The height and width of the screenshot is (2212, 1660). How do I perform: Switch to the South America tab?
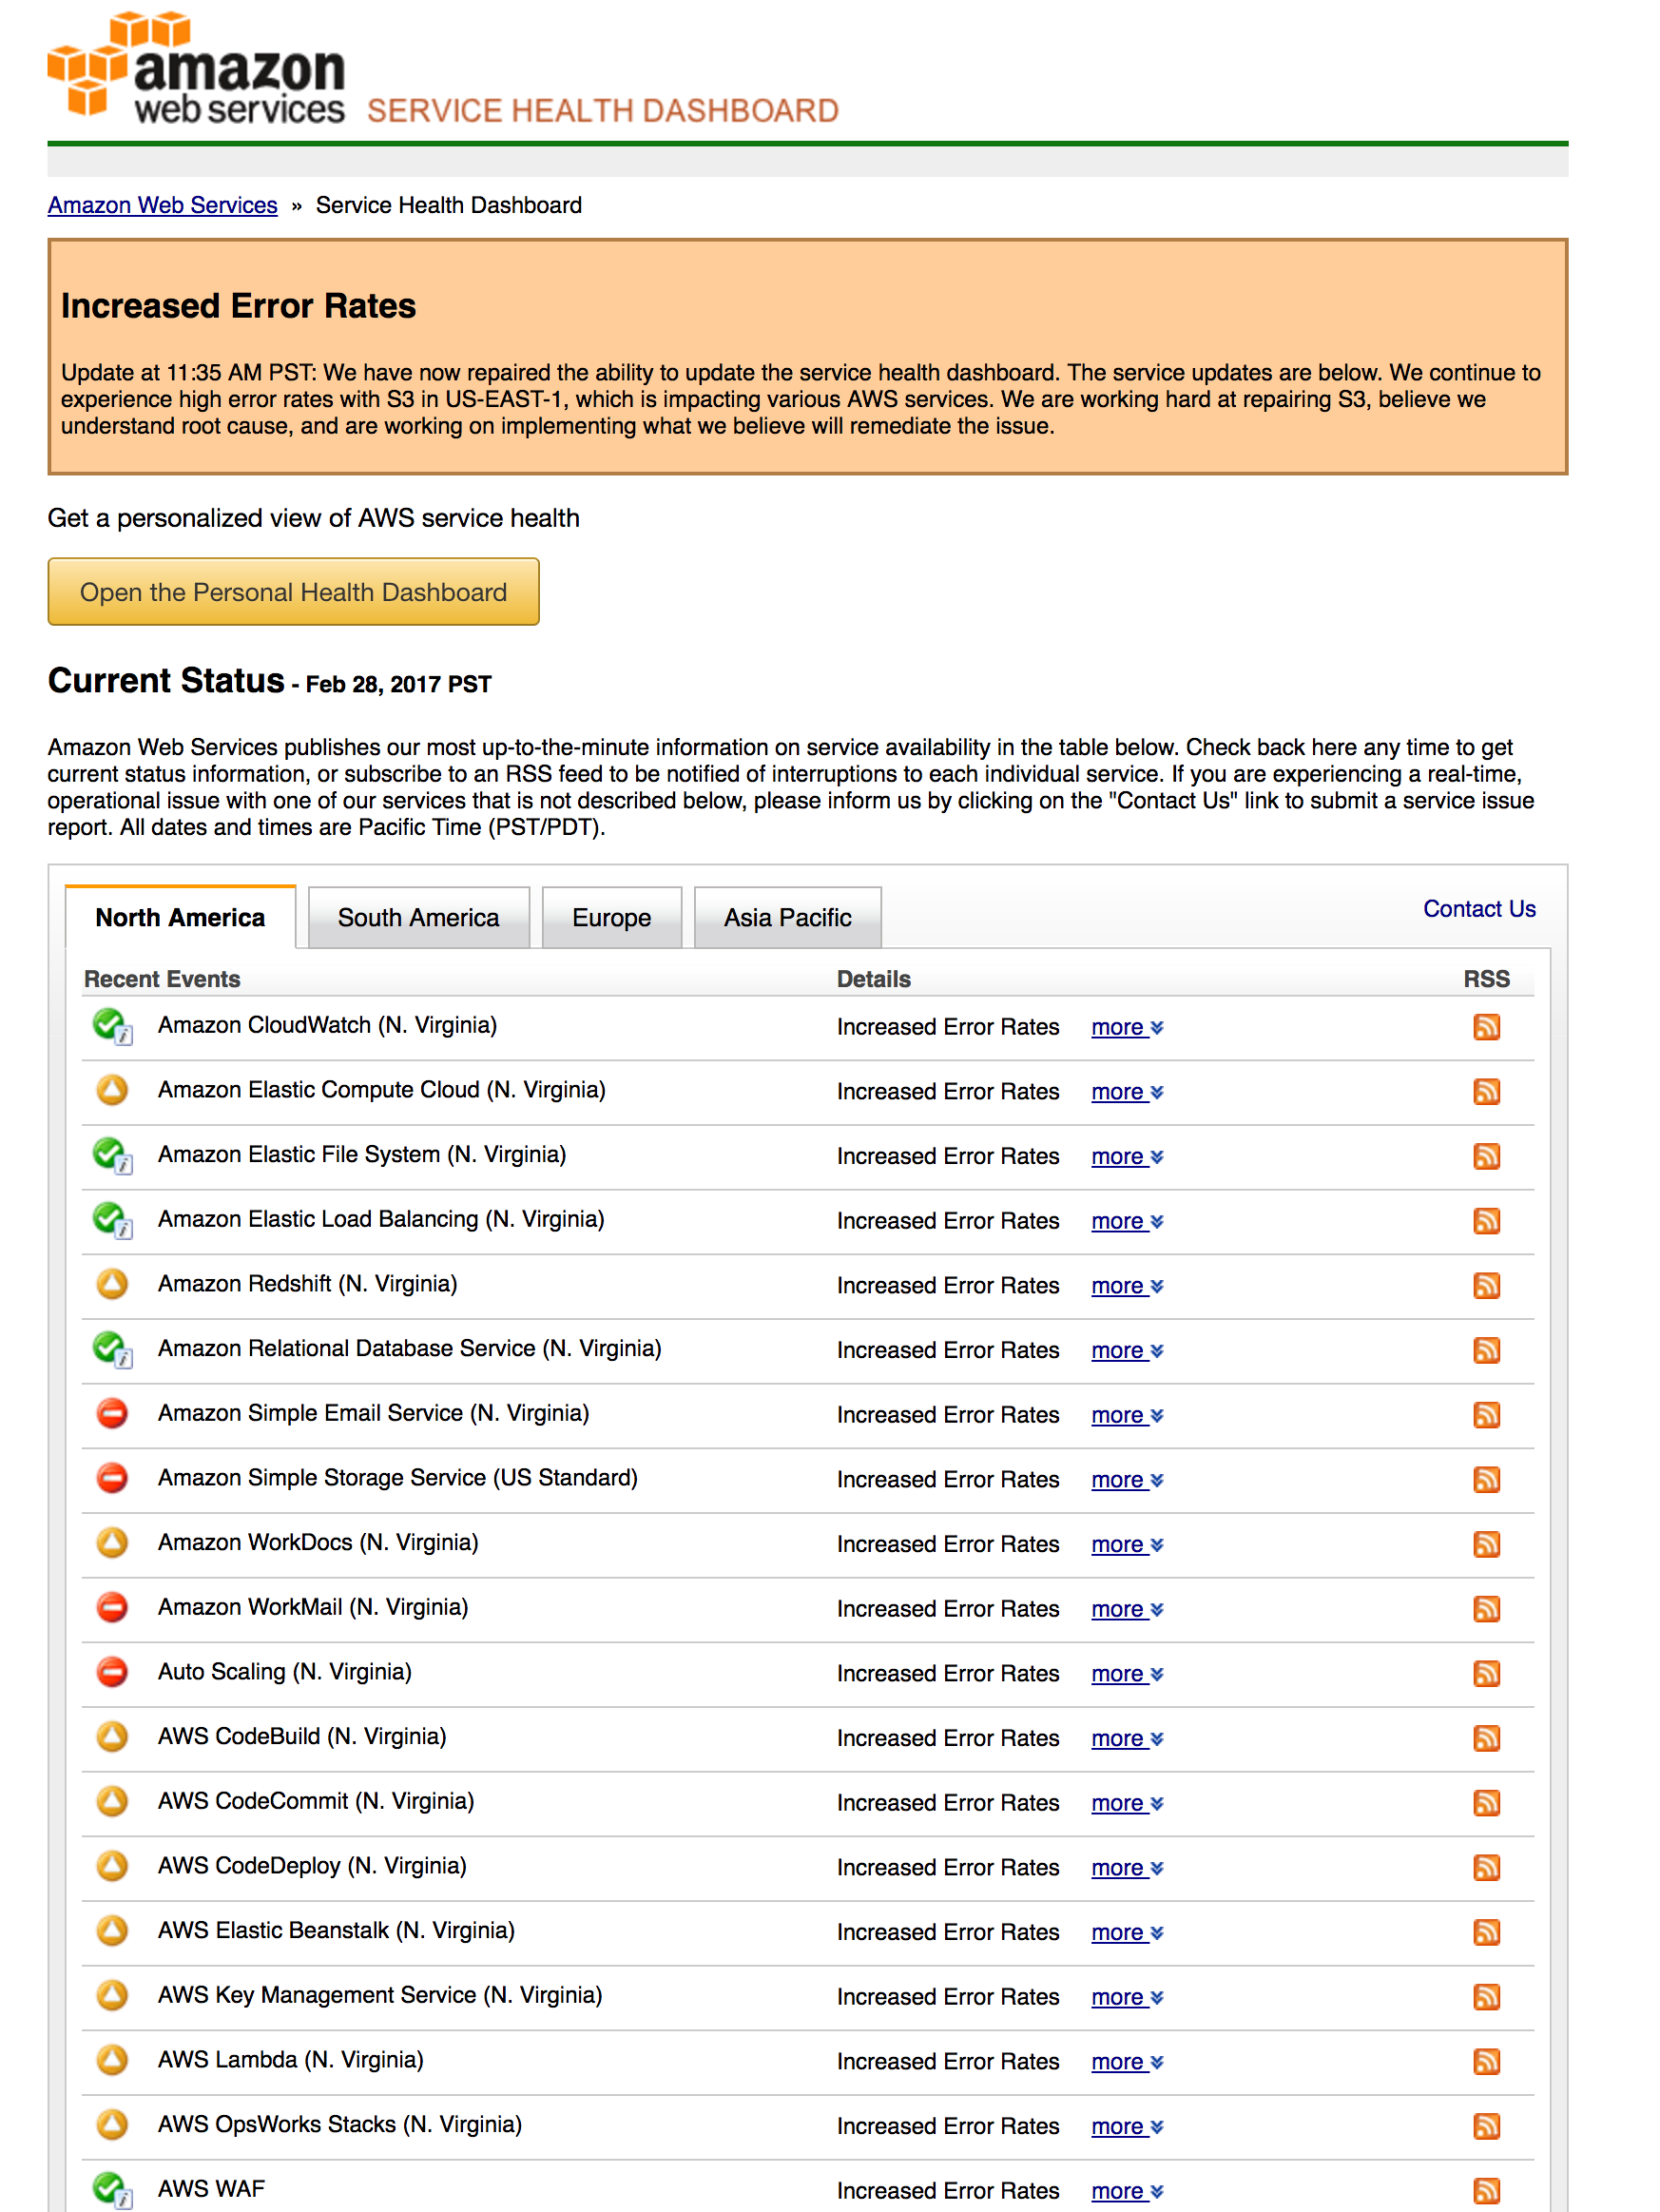(x=418, y=917)
